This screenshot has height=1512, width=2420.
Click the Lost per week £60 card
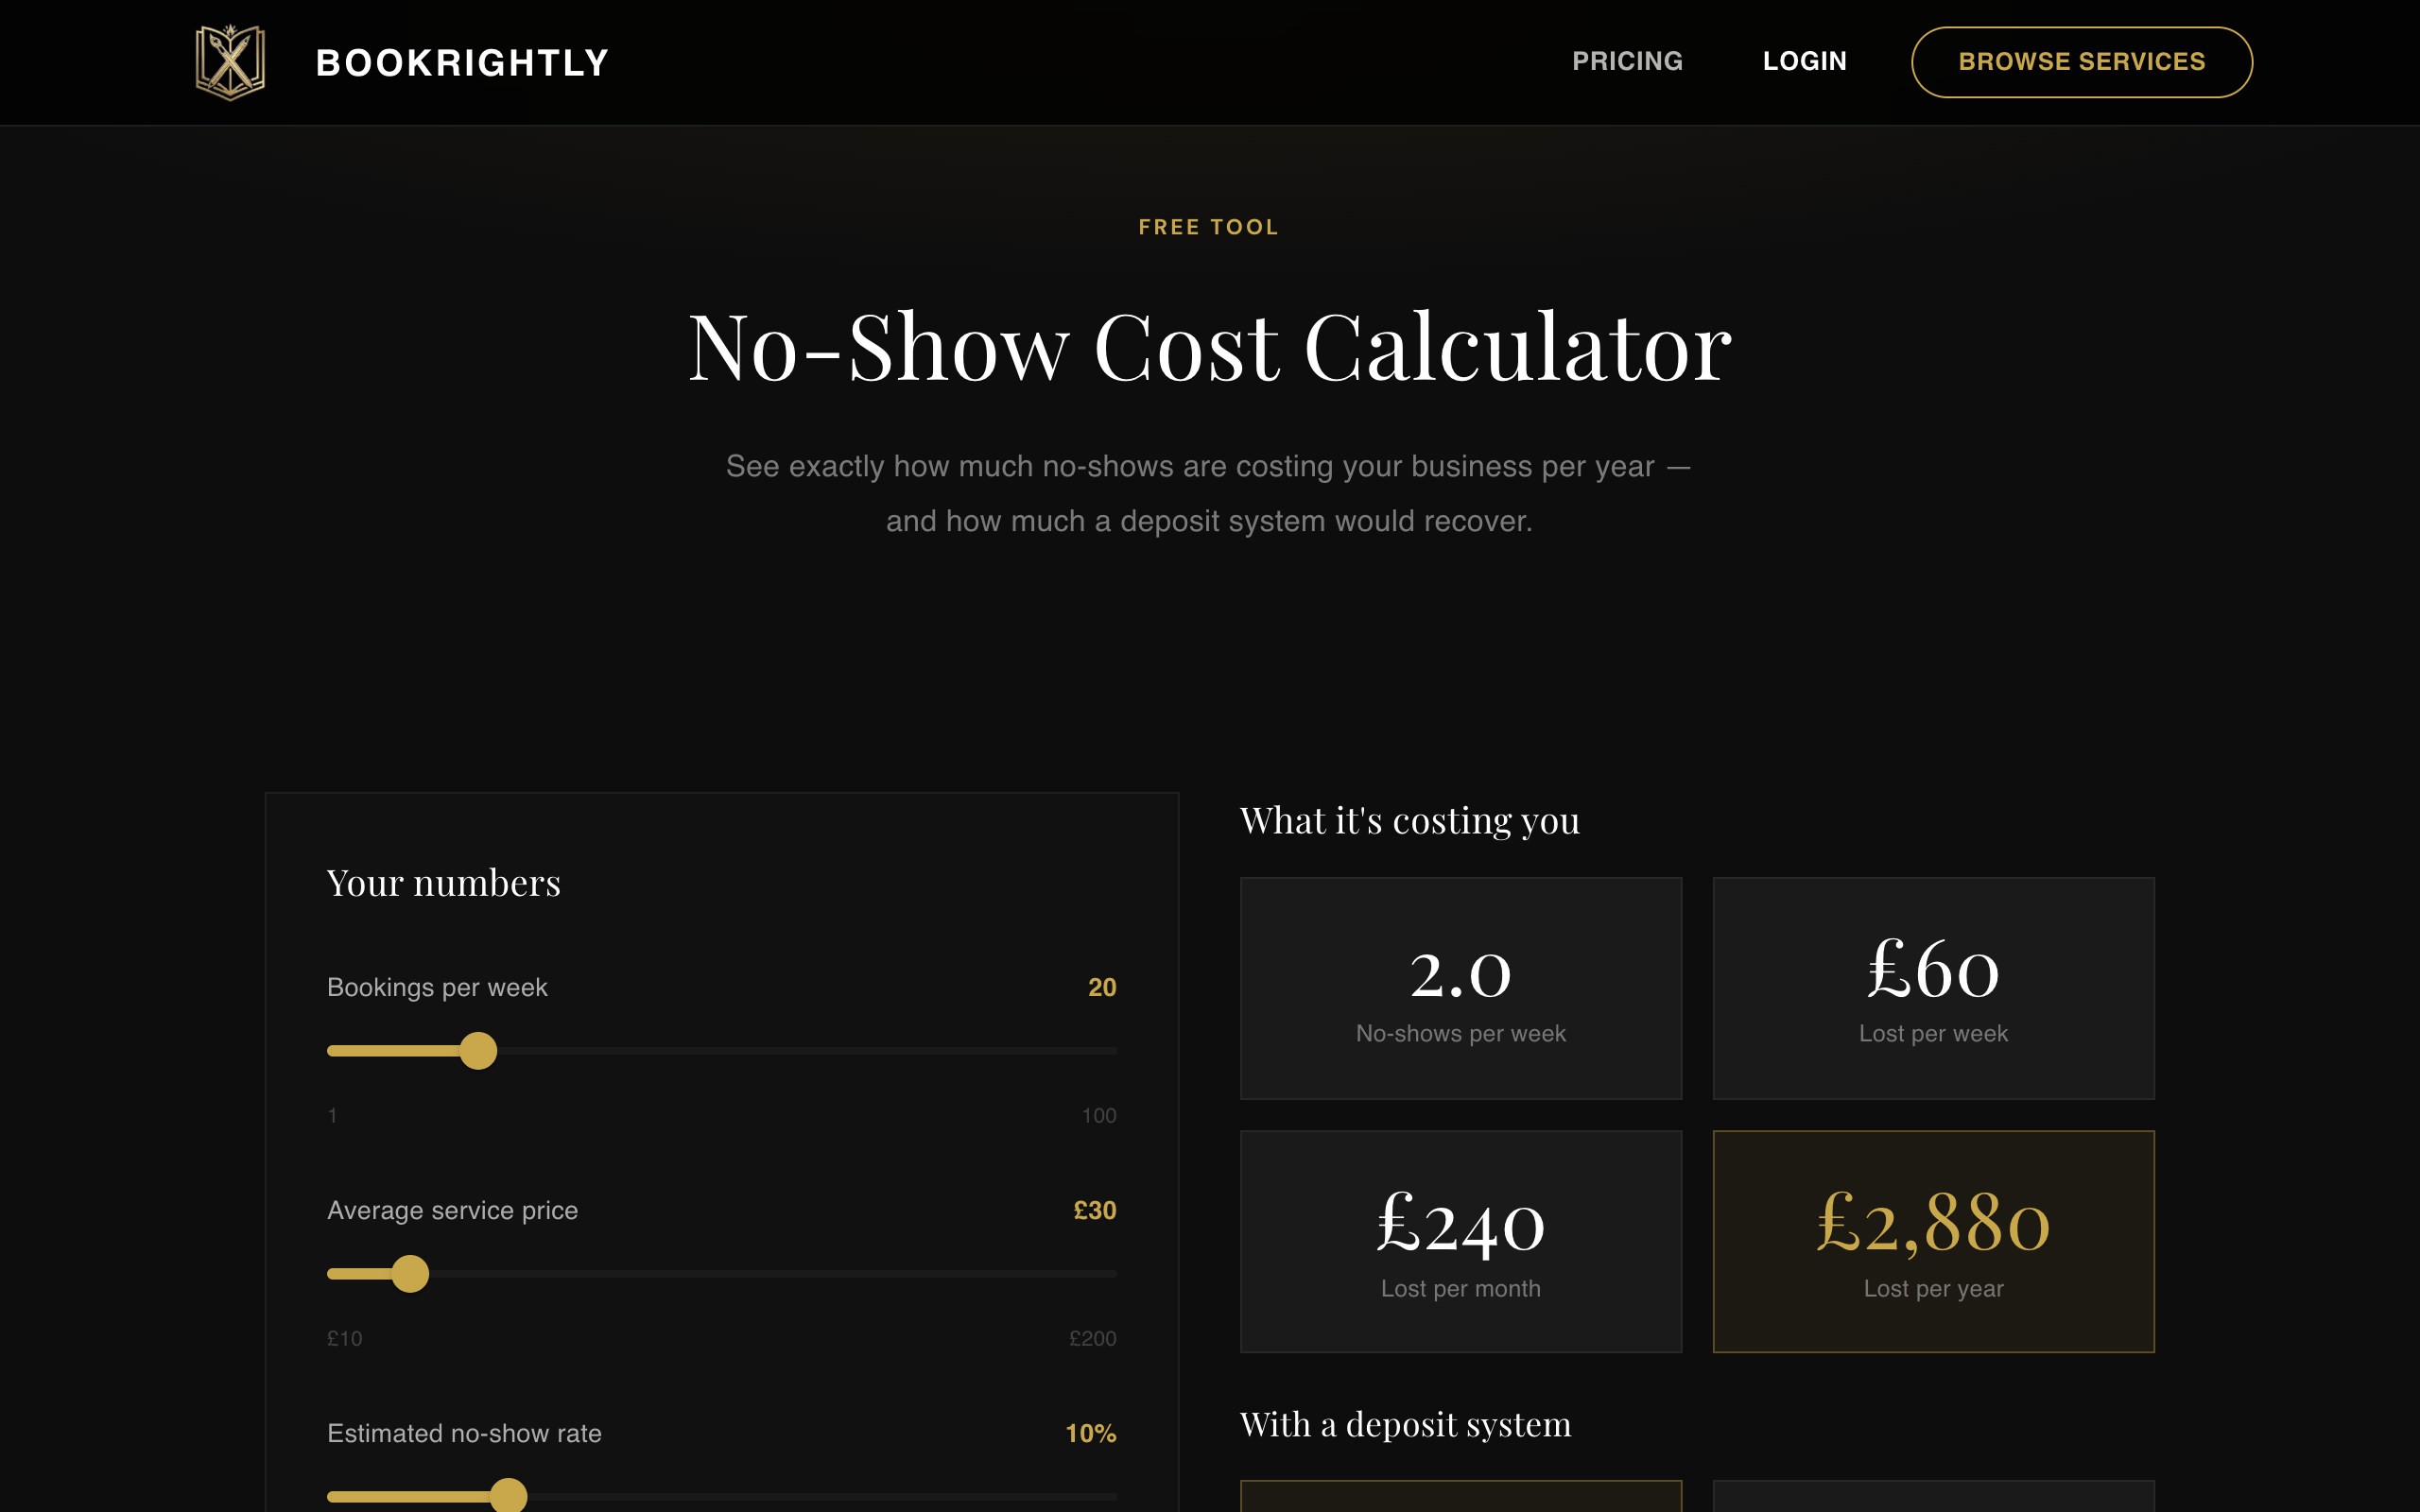coord(1933,988)
